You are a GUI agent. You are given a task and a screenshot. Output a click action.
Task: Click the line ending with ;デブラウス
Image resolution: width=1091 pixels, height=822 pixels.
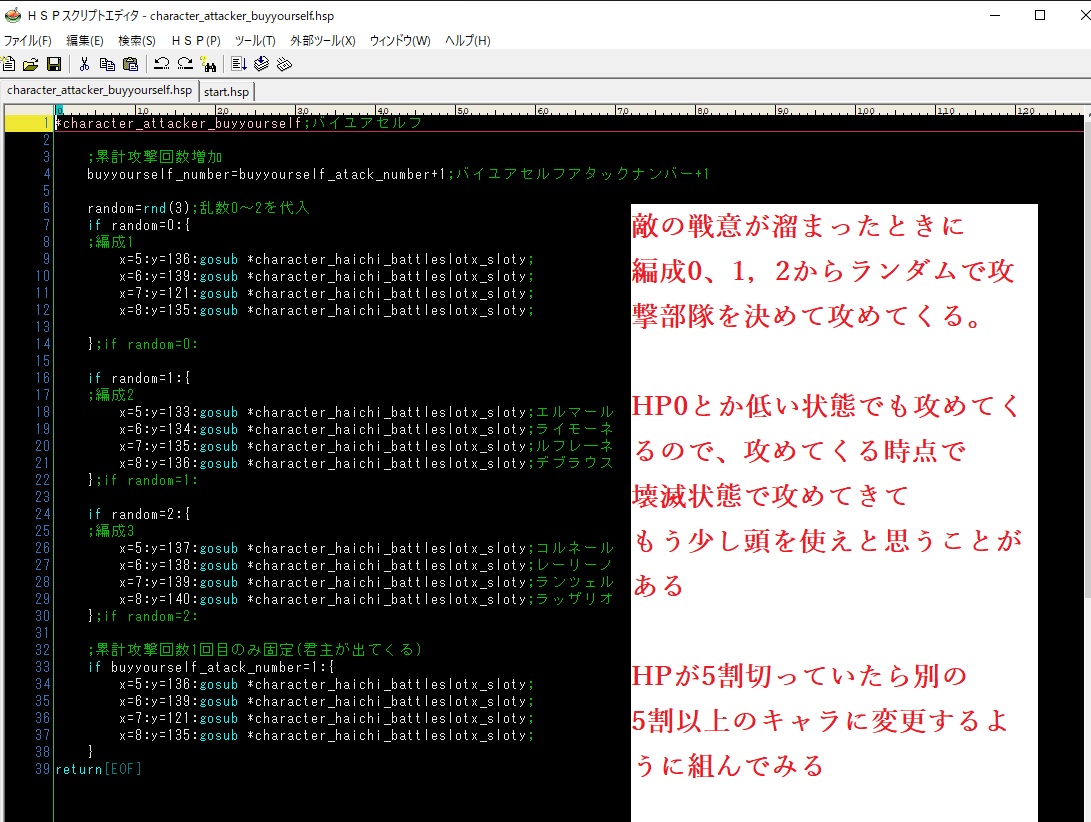tap(366, 463)
